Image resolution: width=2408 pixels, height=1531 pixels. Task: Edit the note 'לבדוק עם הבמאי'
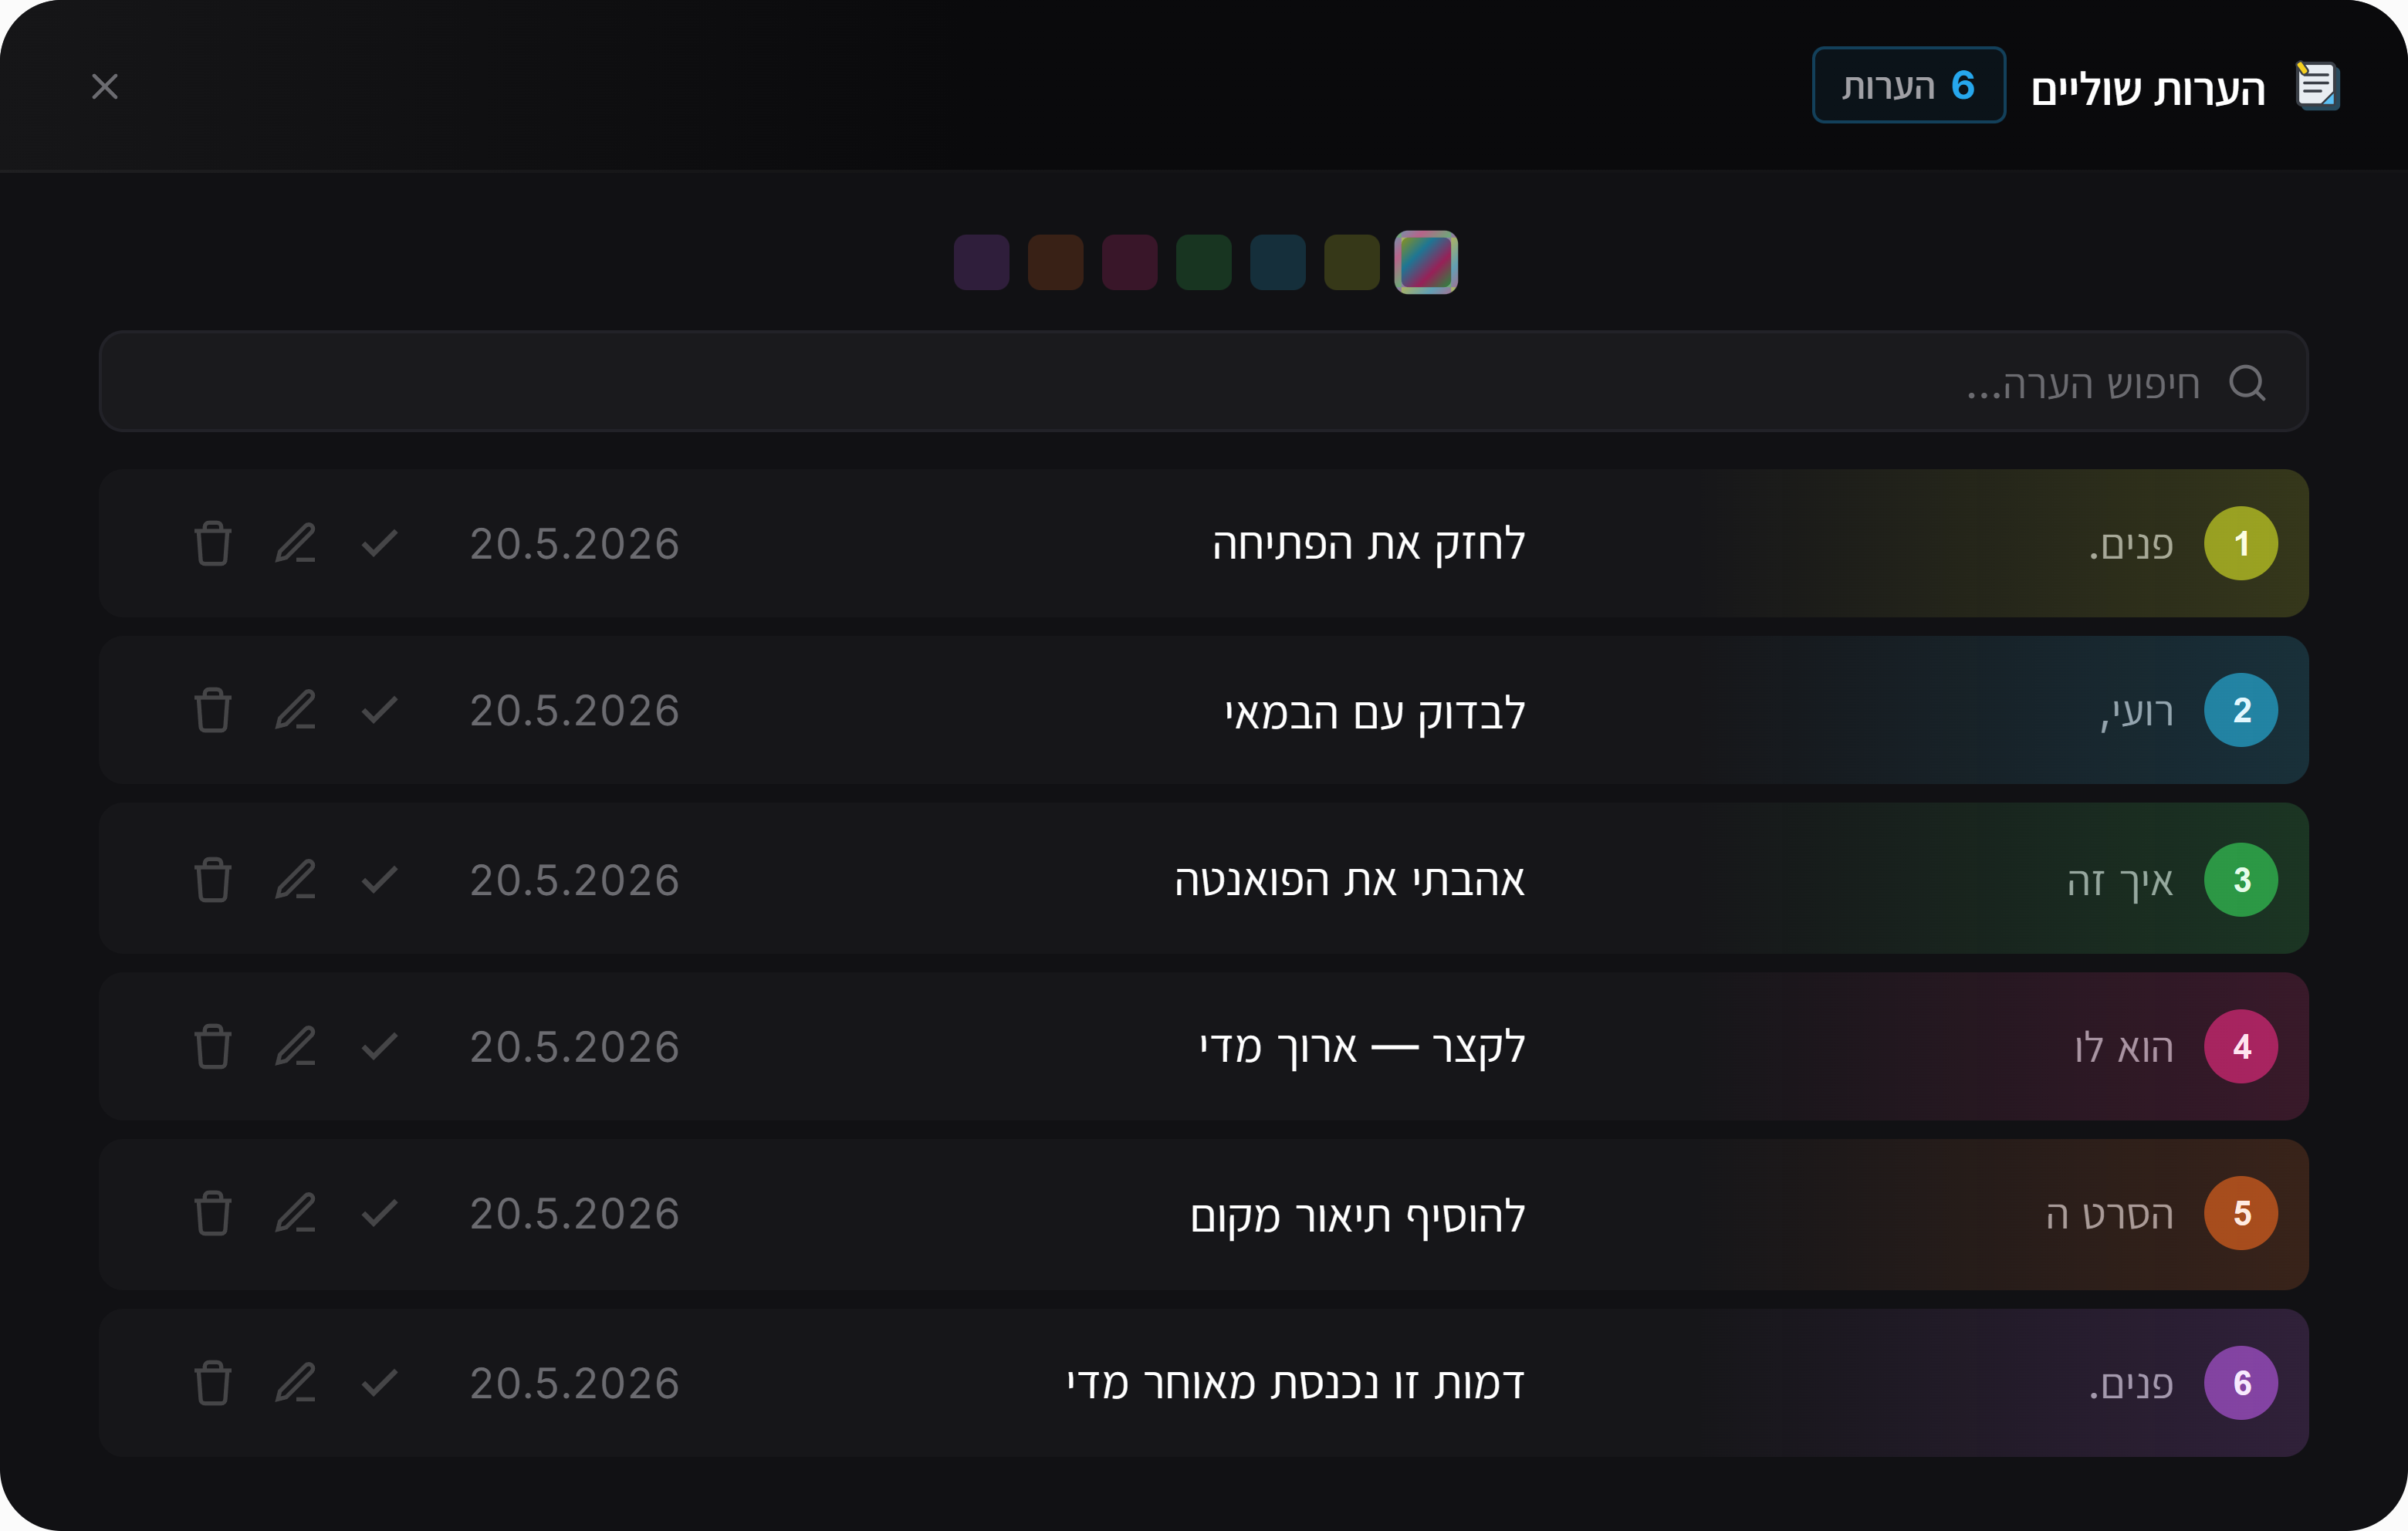[x=296, y=710]
